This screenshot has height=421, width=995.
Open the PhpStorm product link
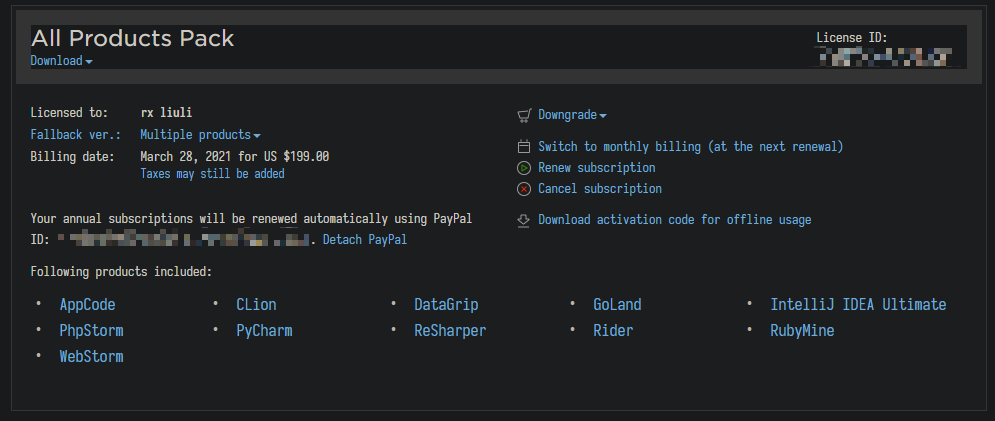(x=91, y=331)
